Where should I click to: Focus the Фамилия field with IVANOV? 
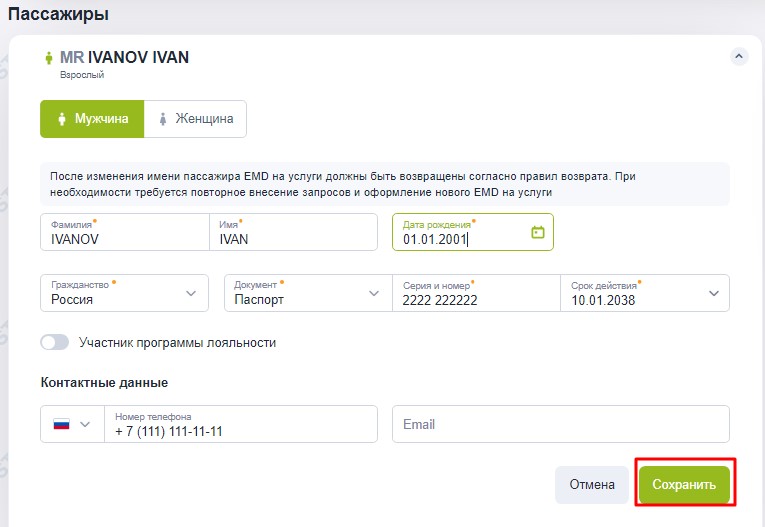[x=125, y=232]
